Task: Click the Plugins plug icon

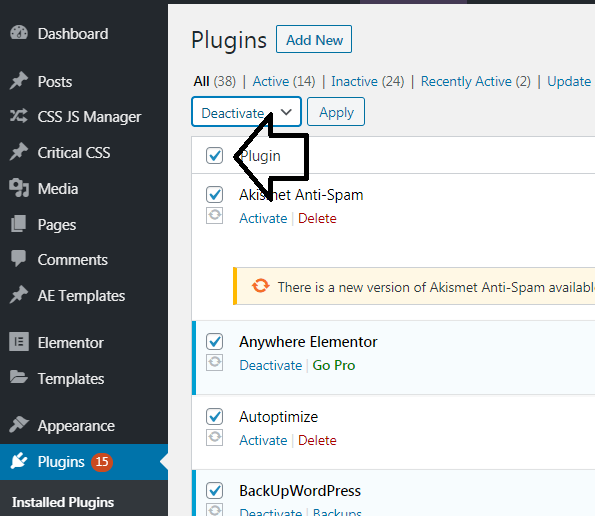Action: [19, 461]
